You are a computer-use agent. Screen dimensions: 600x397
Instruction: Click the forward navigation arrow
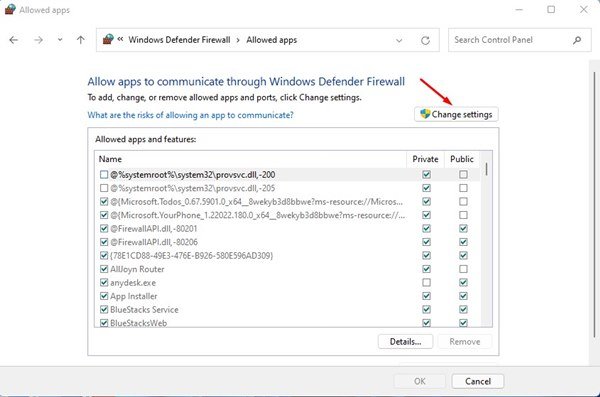[x=38, y=40]
